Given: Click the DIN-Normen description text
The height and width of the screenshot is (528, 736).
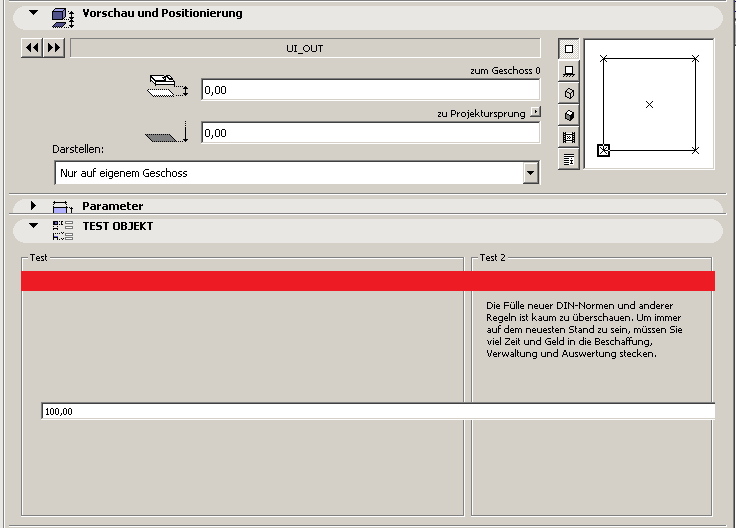Looking at the screenshot, I should click(x=584, y=329).
